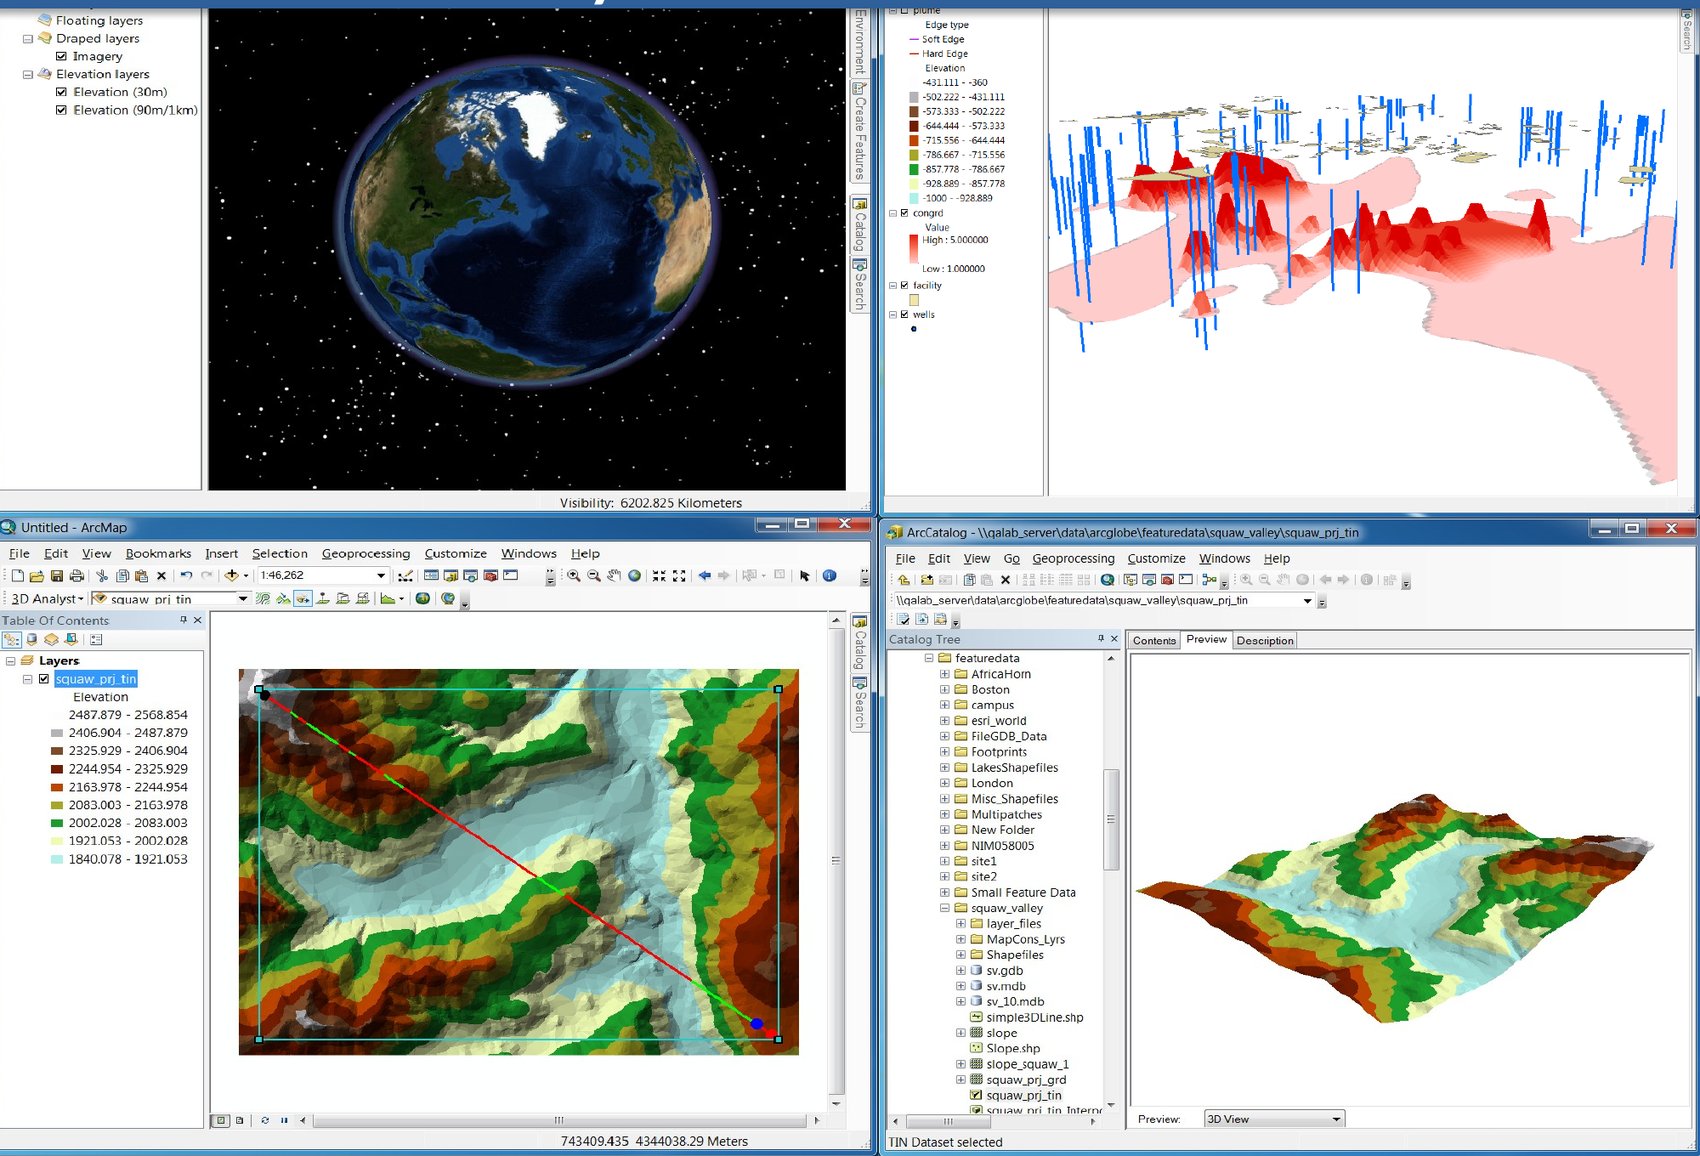
Task: Click the 1840.078 - 1921.053 elevation swatch
Action: tap(57, 859)
